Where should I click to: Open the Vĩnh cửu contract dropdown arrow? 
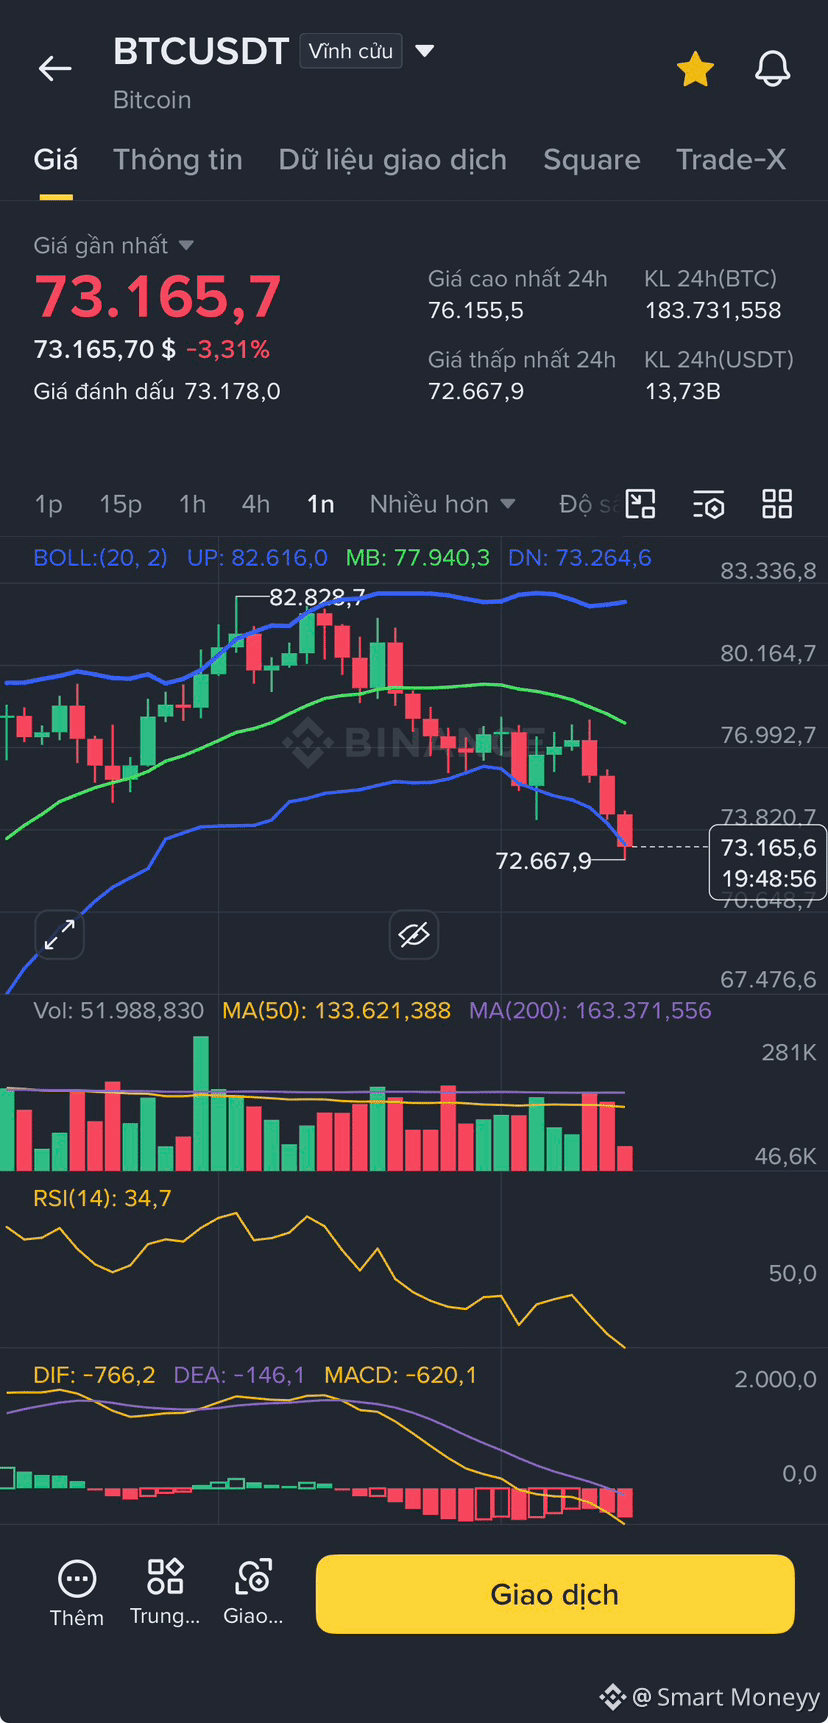tap(425, 51)
